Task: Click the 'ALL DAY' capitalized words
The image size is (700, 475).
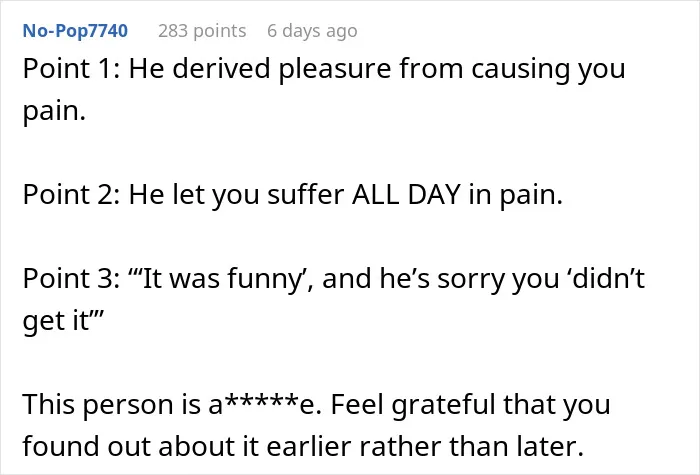Action: point(406,195)
